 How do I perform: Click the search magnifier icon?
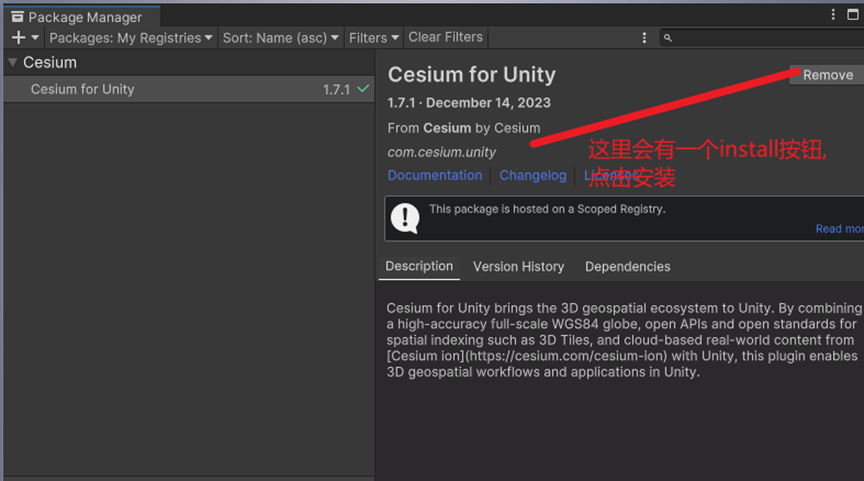668,38
